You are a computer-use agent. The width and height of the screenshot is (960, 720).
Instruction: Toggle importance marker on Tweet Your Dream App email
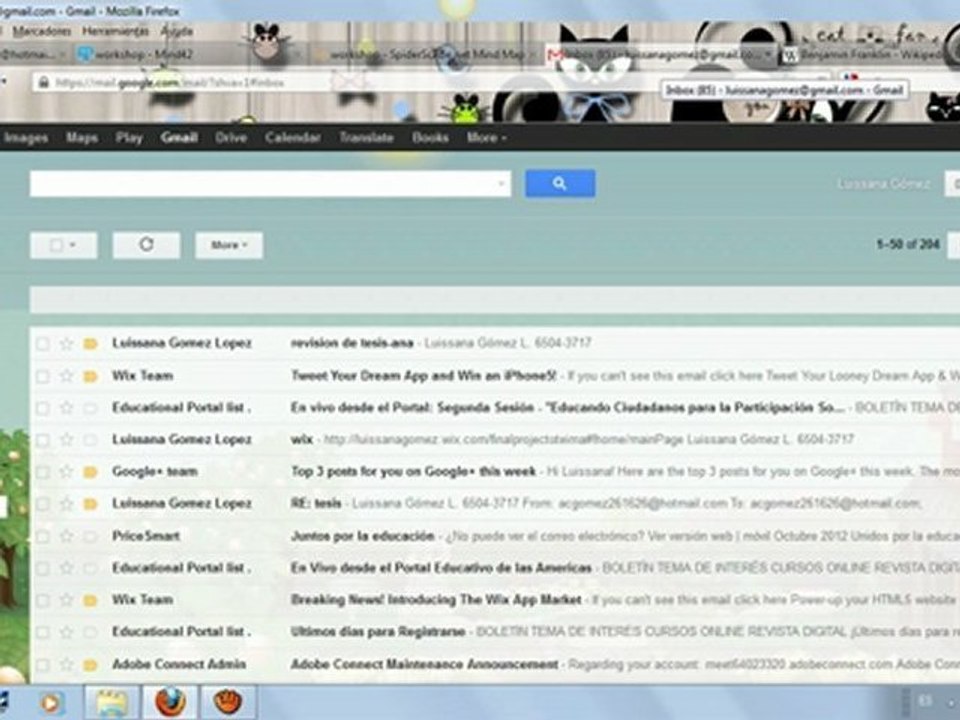pos(91,375)
